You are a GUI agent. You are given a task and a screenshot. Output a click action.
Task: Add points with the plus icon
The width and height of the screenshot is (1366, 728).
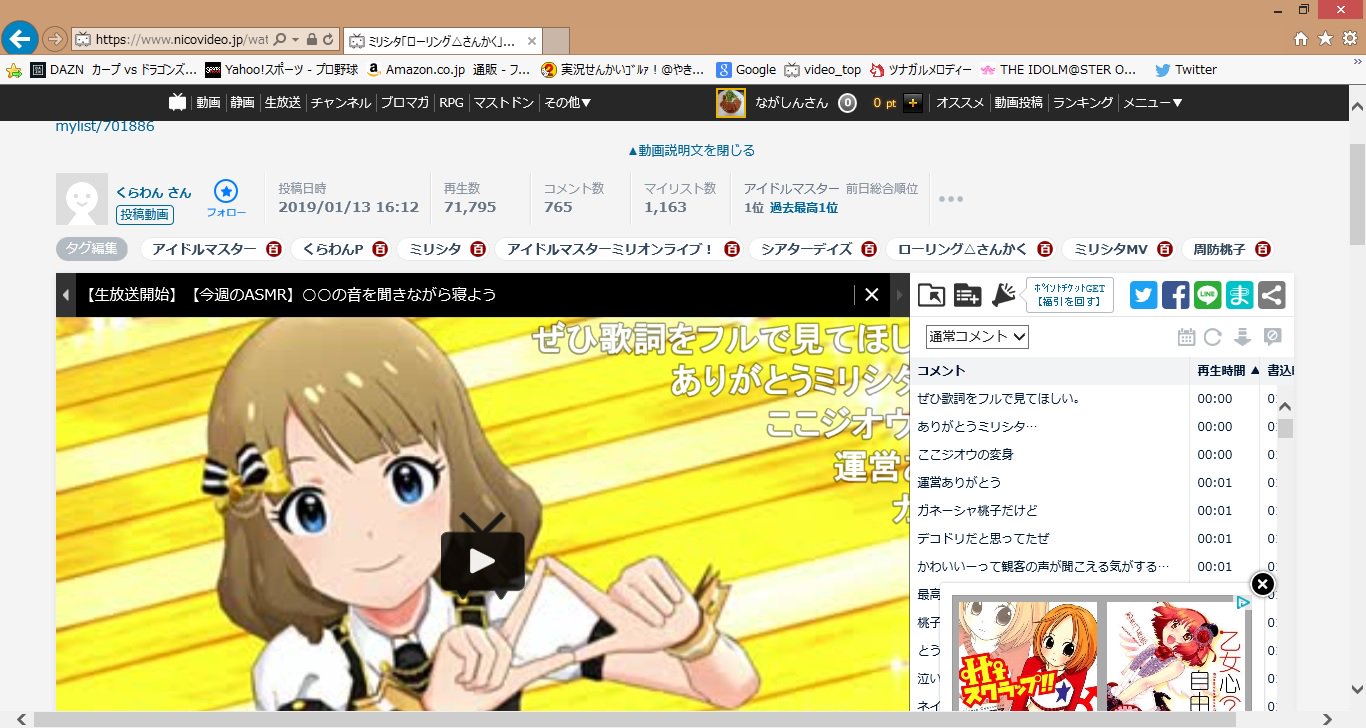[x=912, y=102]
